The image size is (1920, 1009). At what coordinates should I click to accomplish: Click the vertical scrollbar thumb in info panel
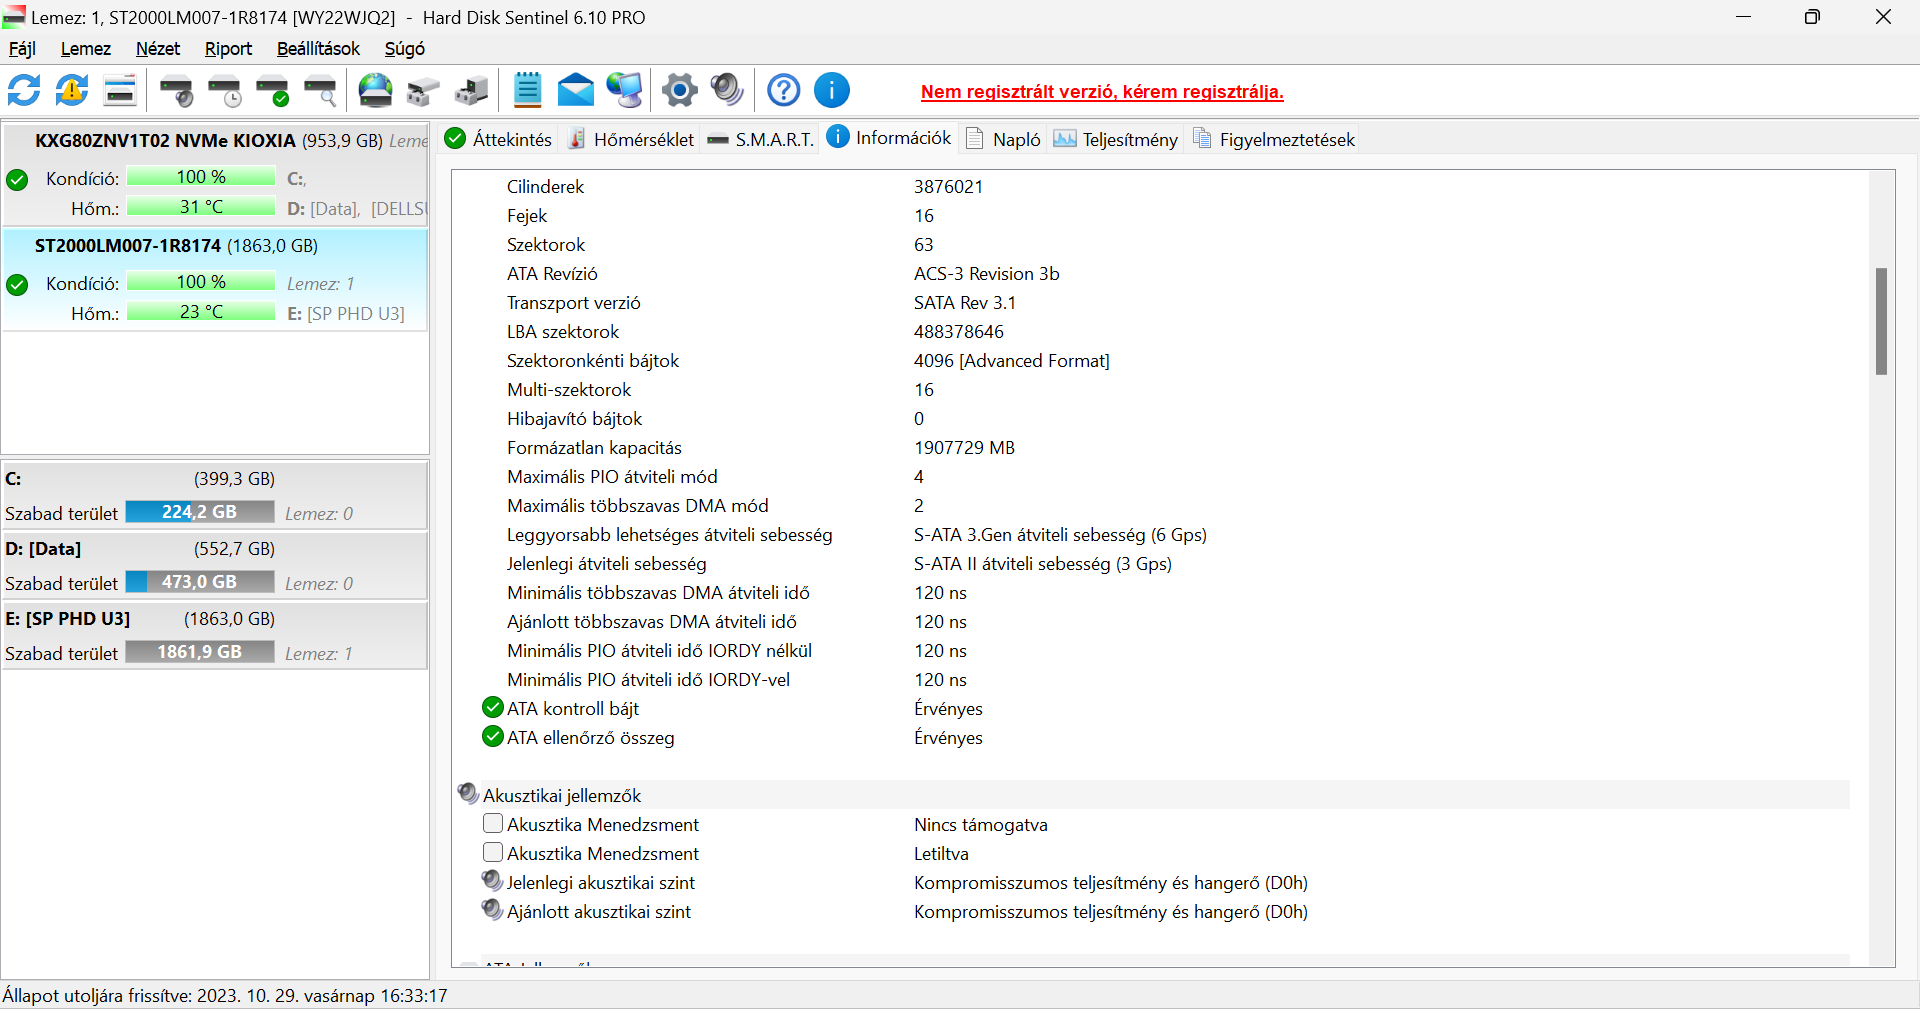click(x=1881, y=321)
